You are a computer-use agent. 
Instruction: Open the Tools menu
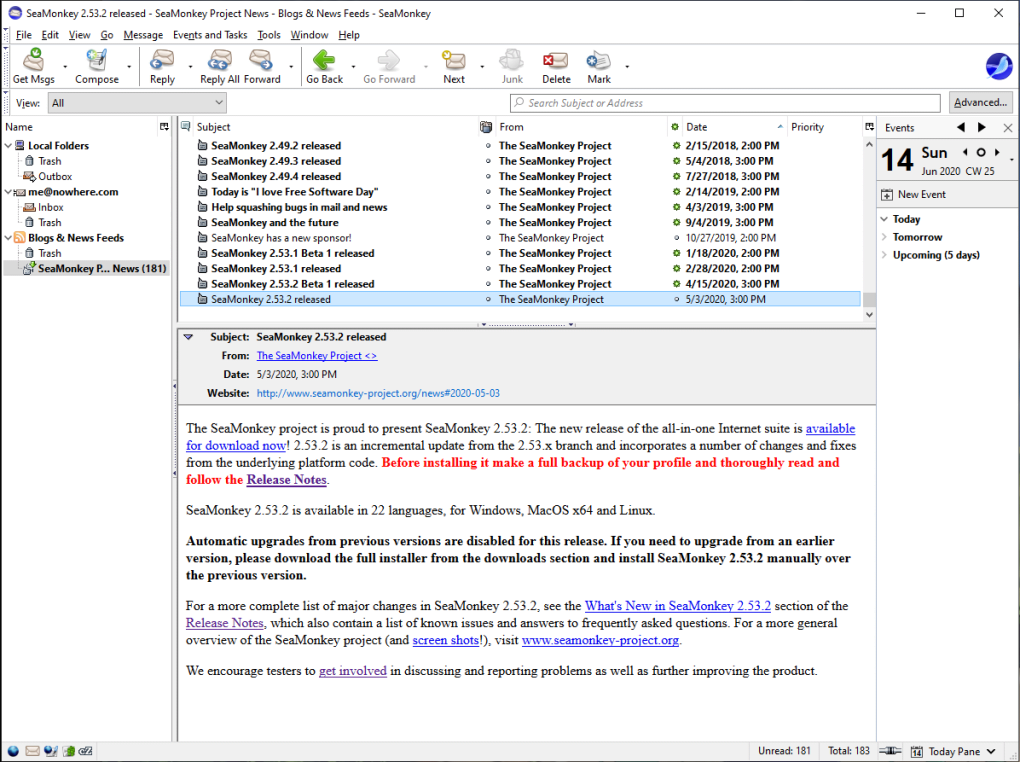coord(269,35)
